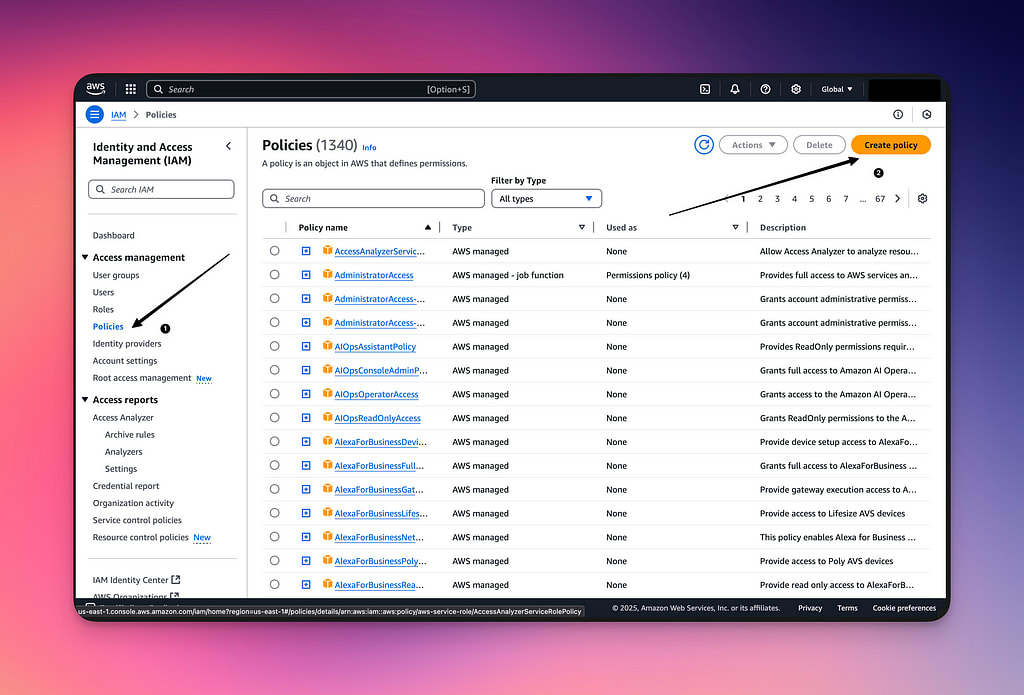Click the policies Search filter field
The width and height of the screenshot is (1024, 695).
(x=373, y=199)
